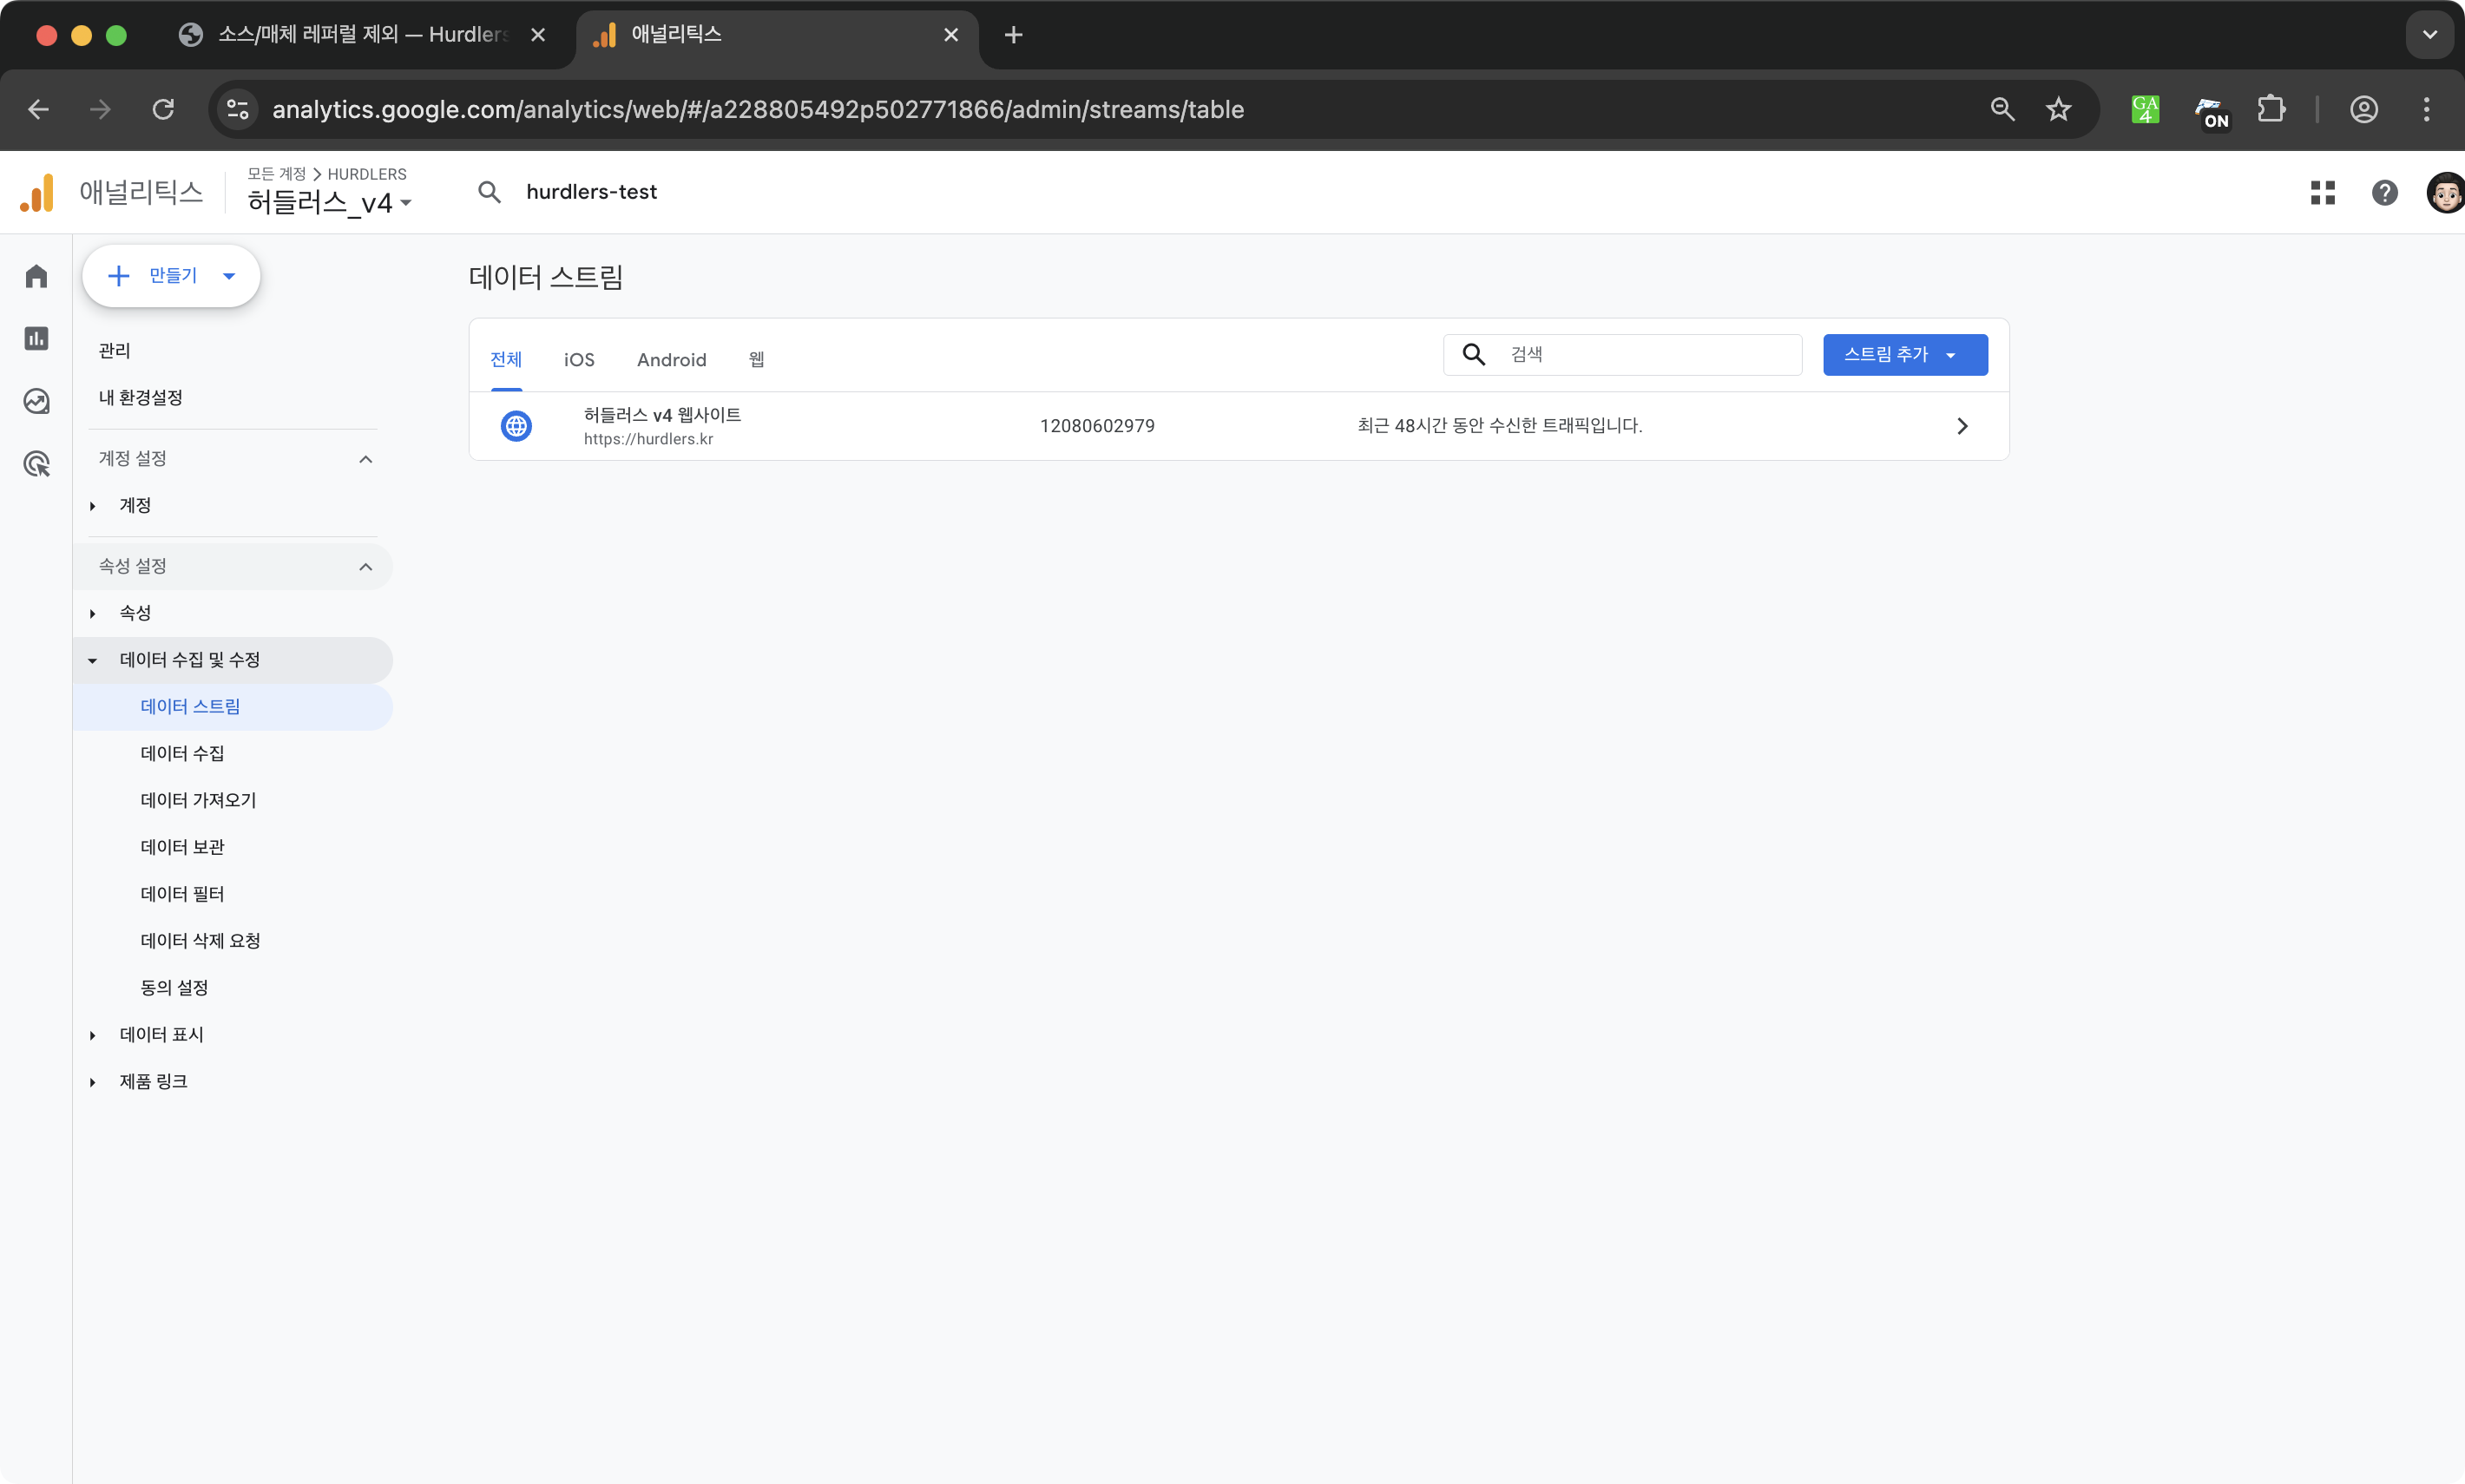Collapse the 속성 설정 section
Screen dimensions: 2465x1484
(x=366, y=567)
